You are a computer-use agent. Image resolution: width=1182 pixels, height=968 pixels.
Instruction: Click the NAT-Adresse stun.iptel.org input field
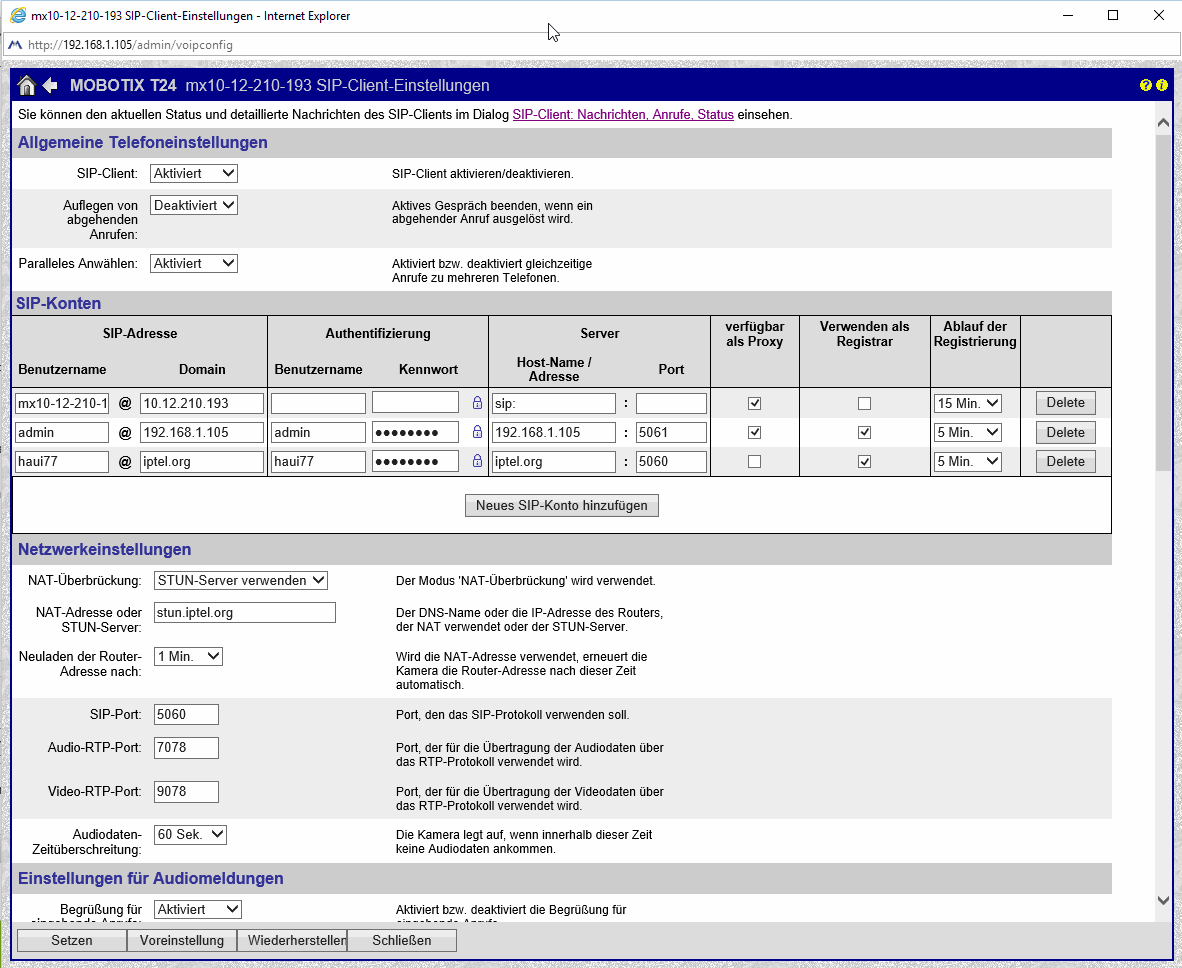tap(245, 613)
